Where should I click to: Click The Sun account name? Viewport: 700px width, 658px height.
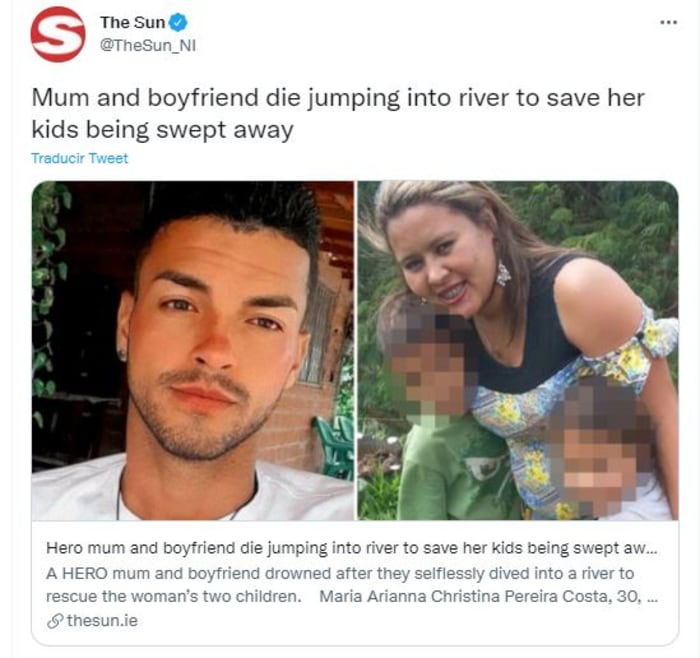click(x=132, y=22)
